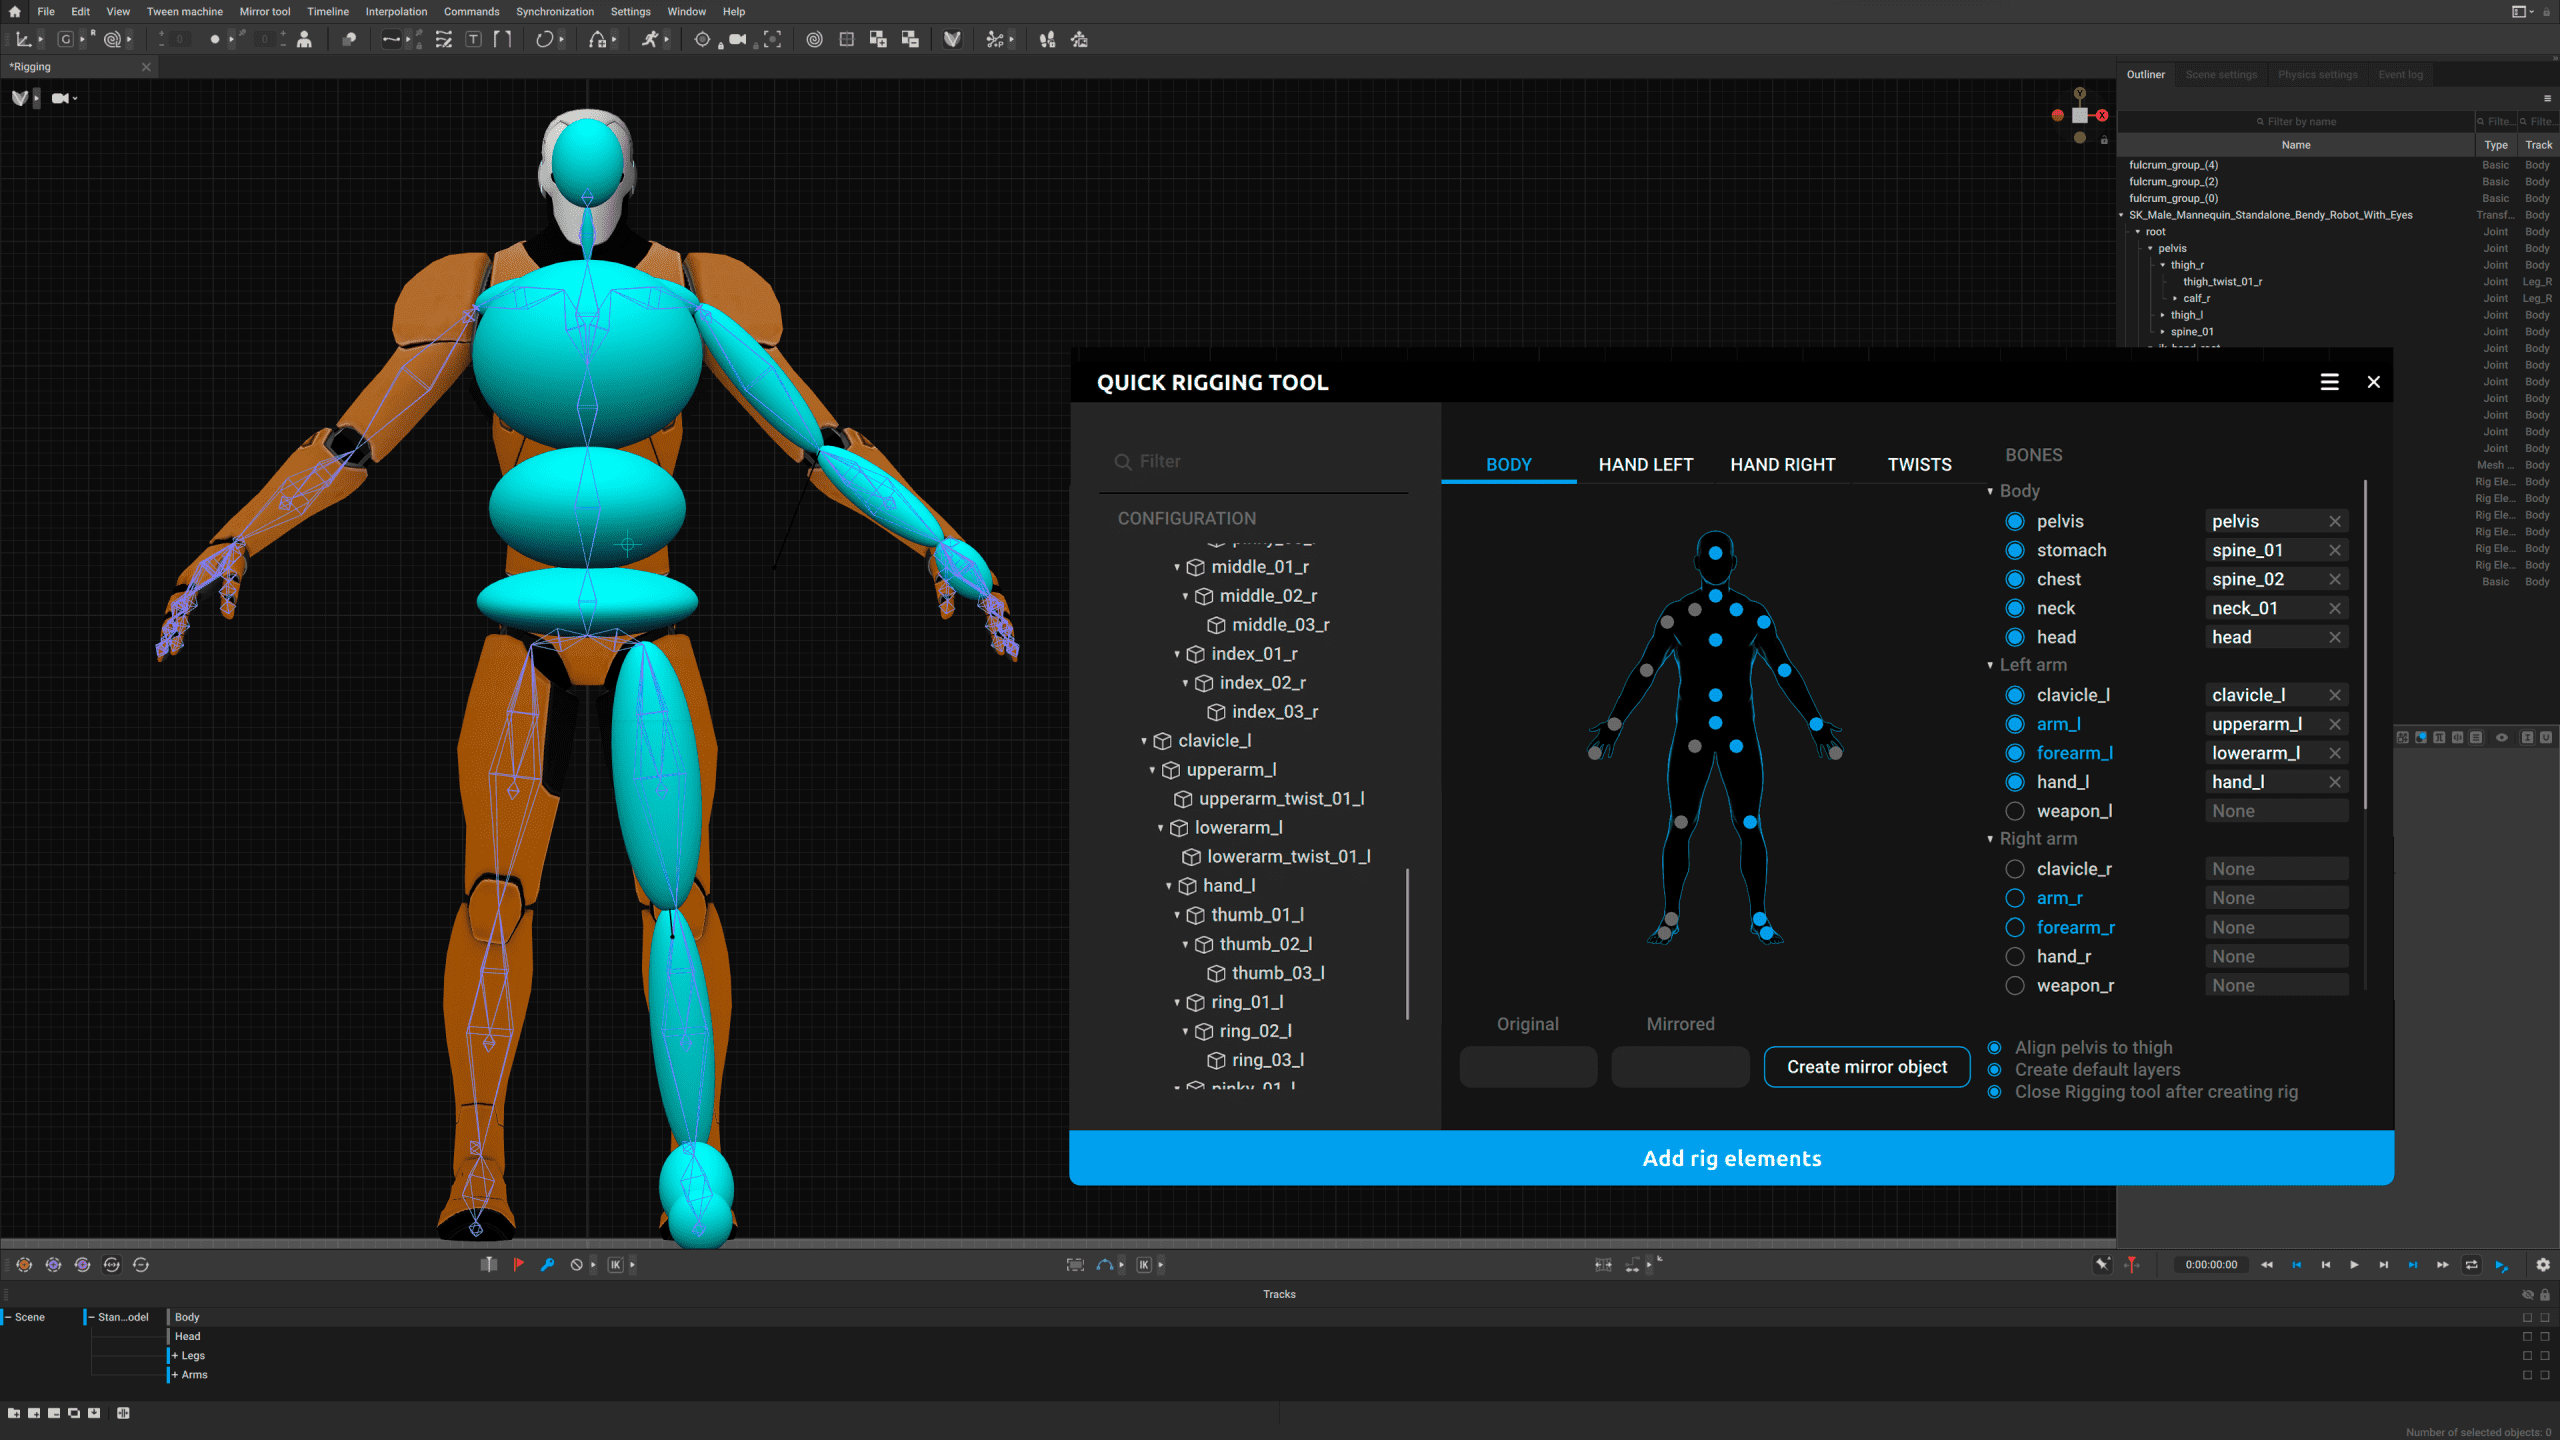Enable Close Rigging tool after creating rig
Screen dimensions: 2560x1440
pyautogui.click(x=1995, y=1092)
